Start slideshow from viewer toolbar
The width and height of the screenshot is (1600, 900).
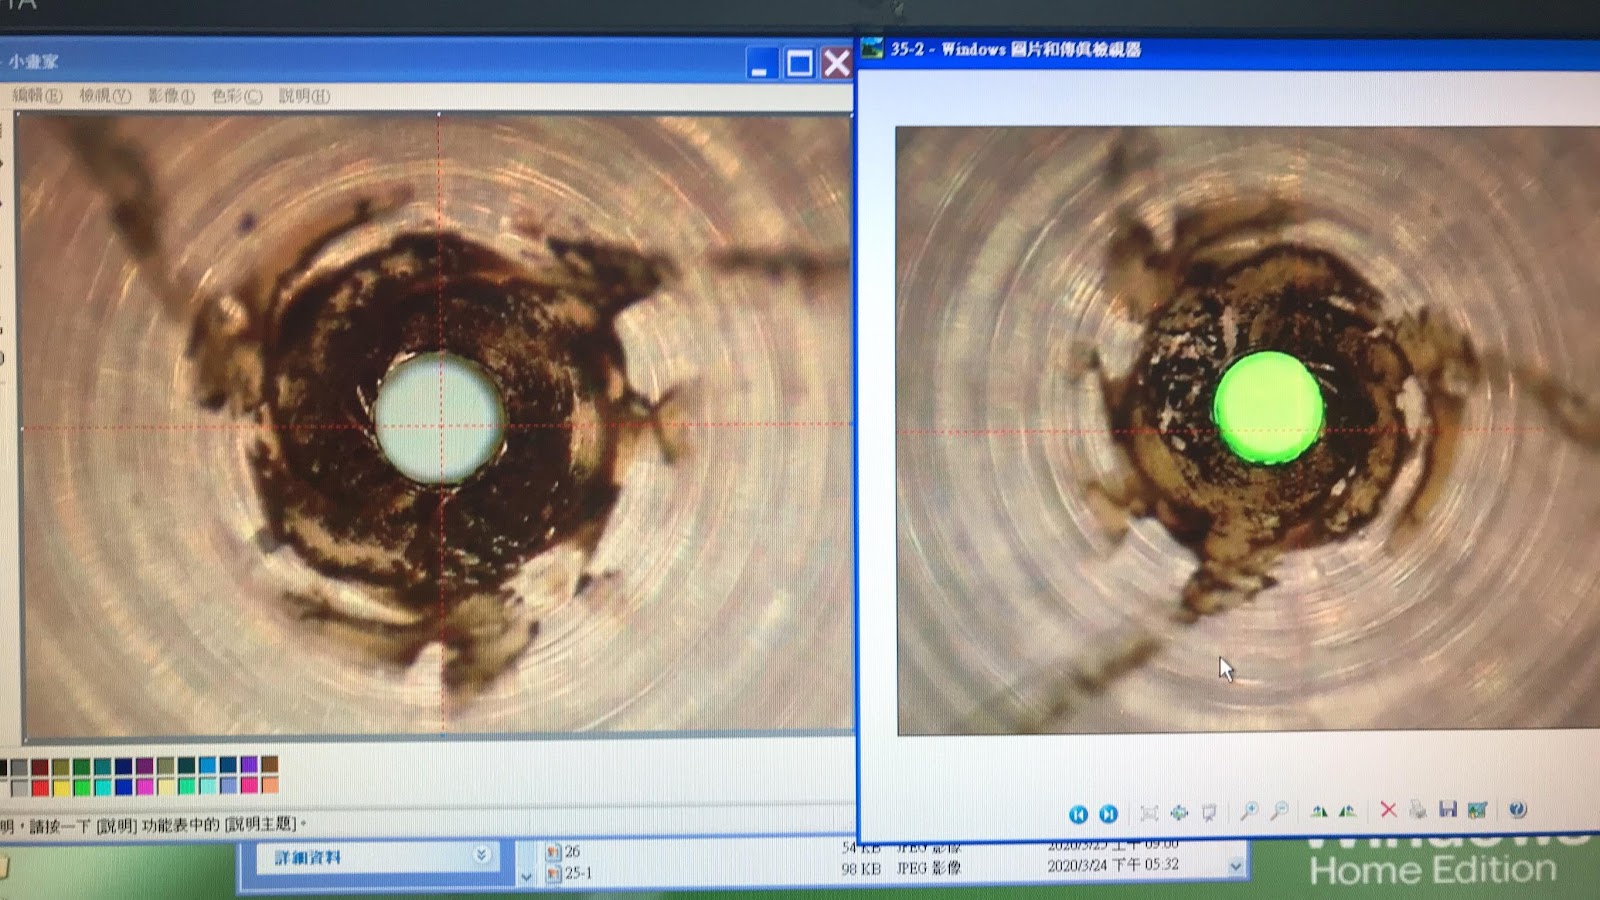point(1209,813)
